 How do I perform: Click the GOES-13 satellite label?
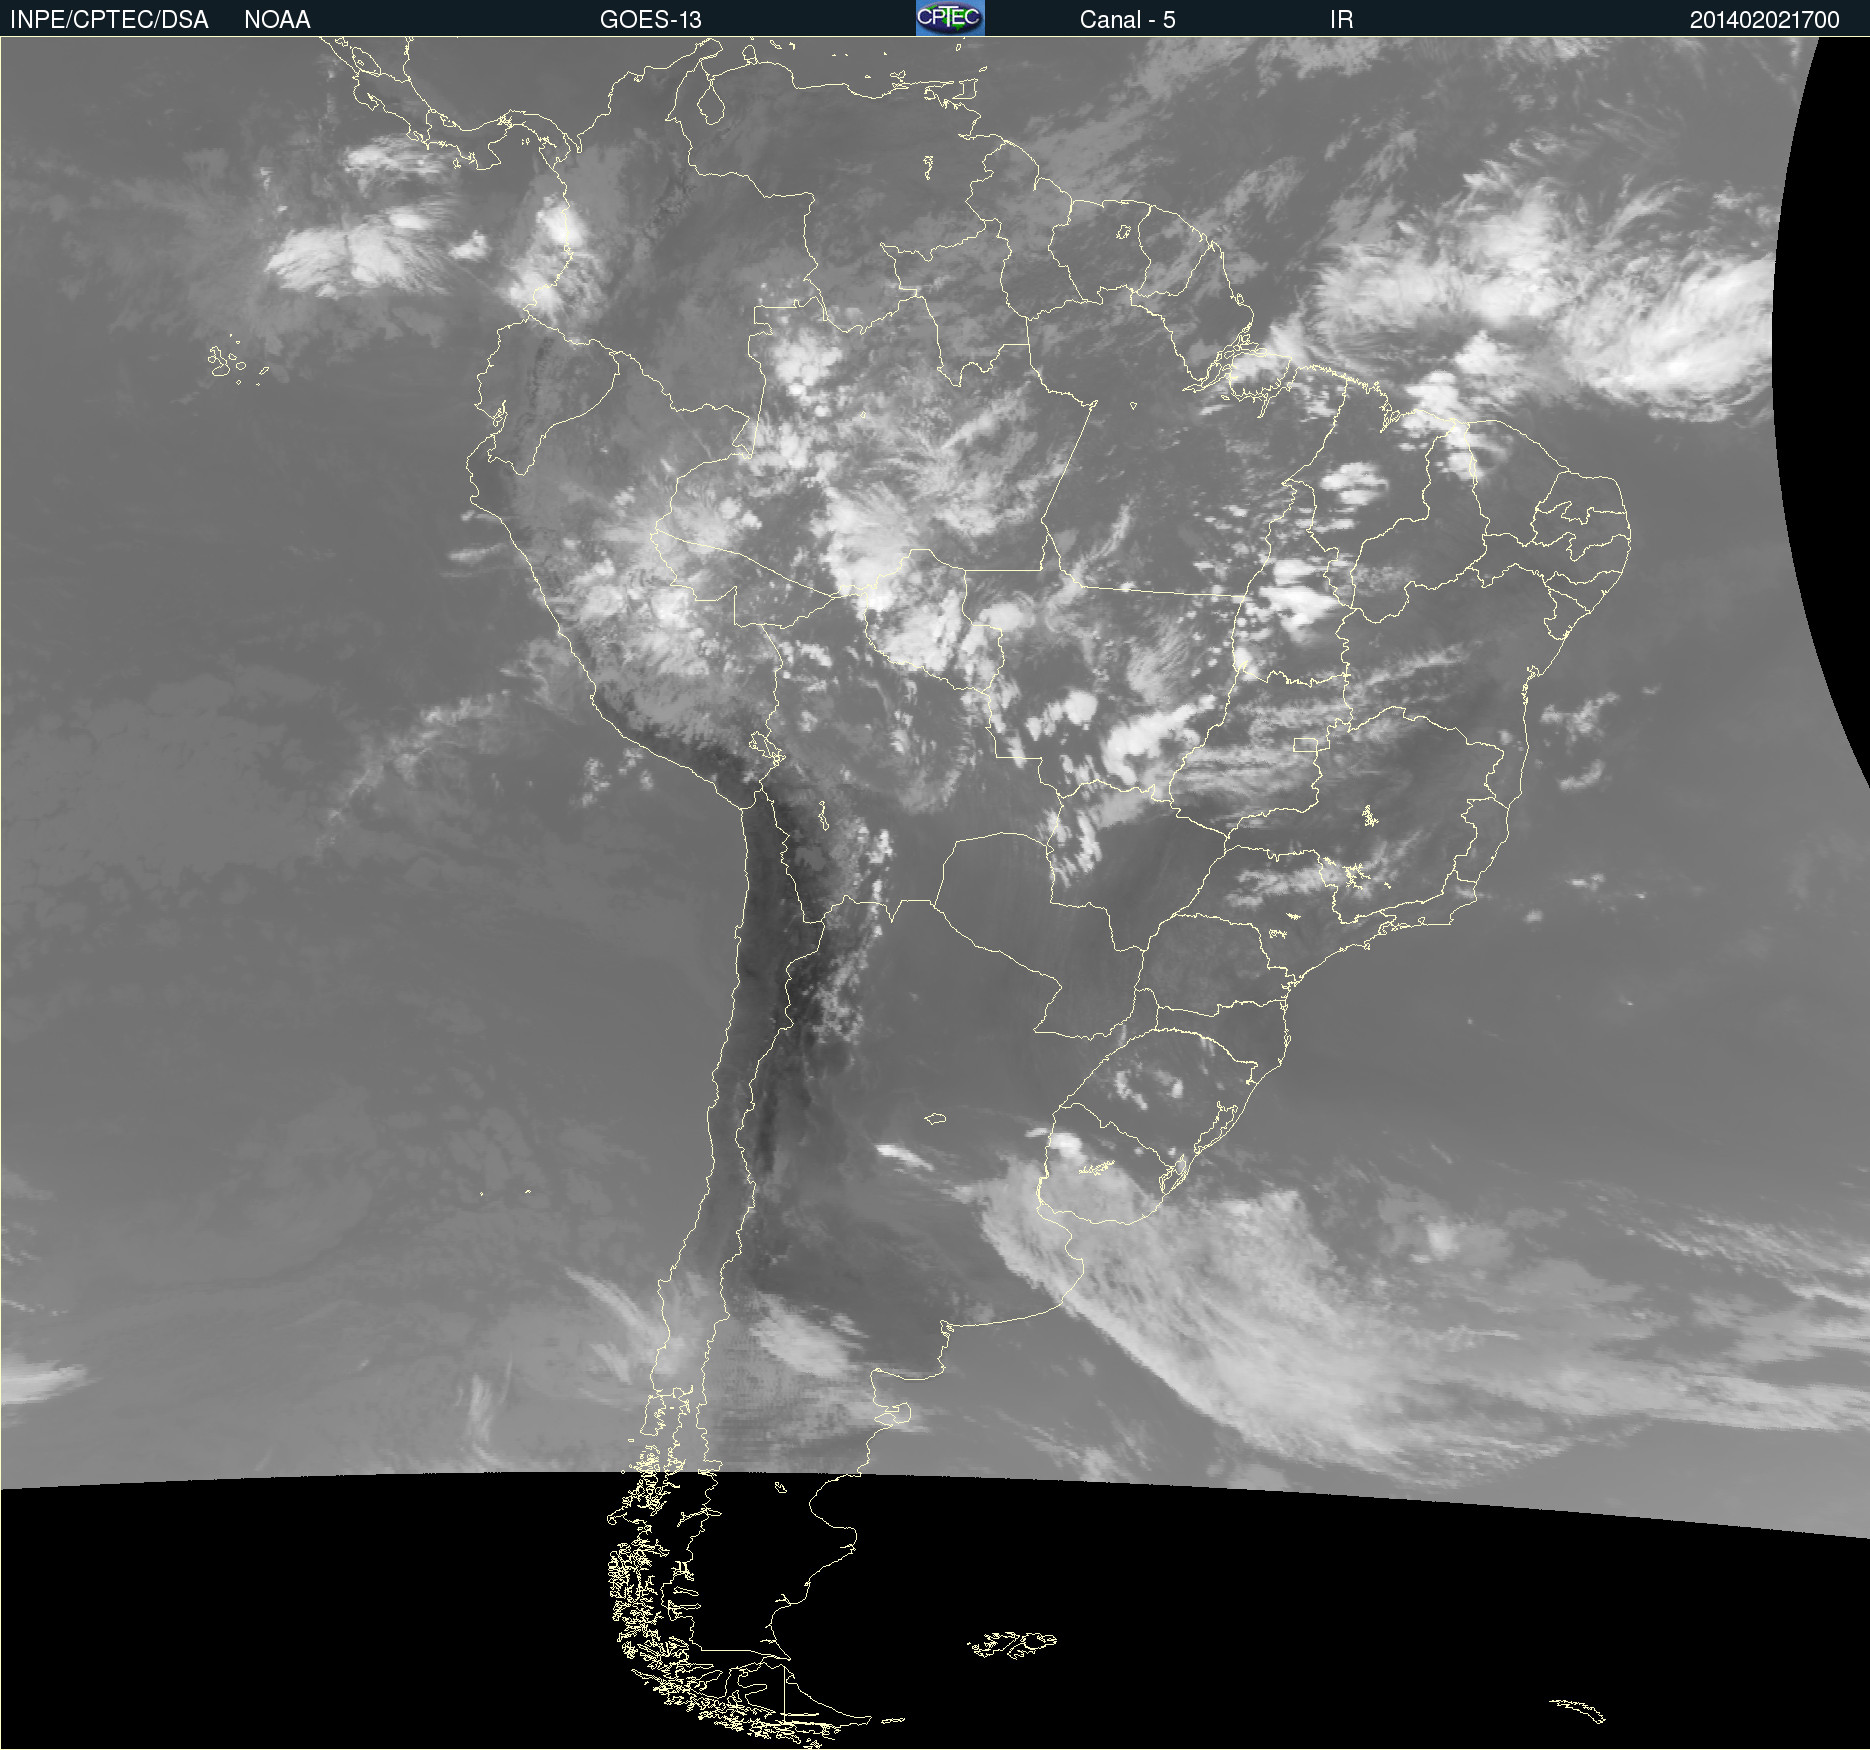(x=651, y=20)
